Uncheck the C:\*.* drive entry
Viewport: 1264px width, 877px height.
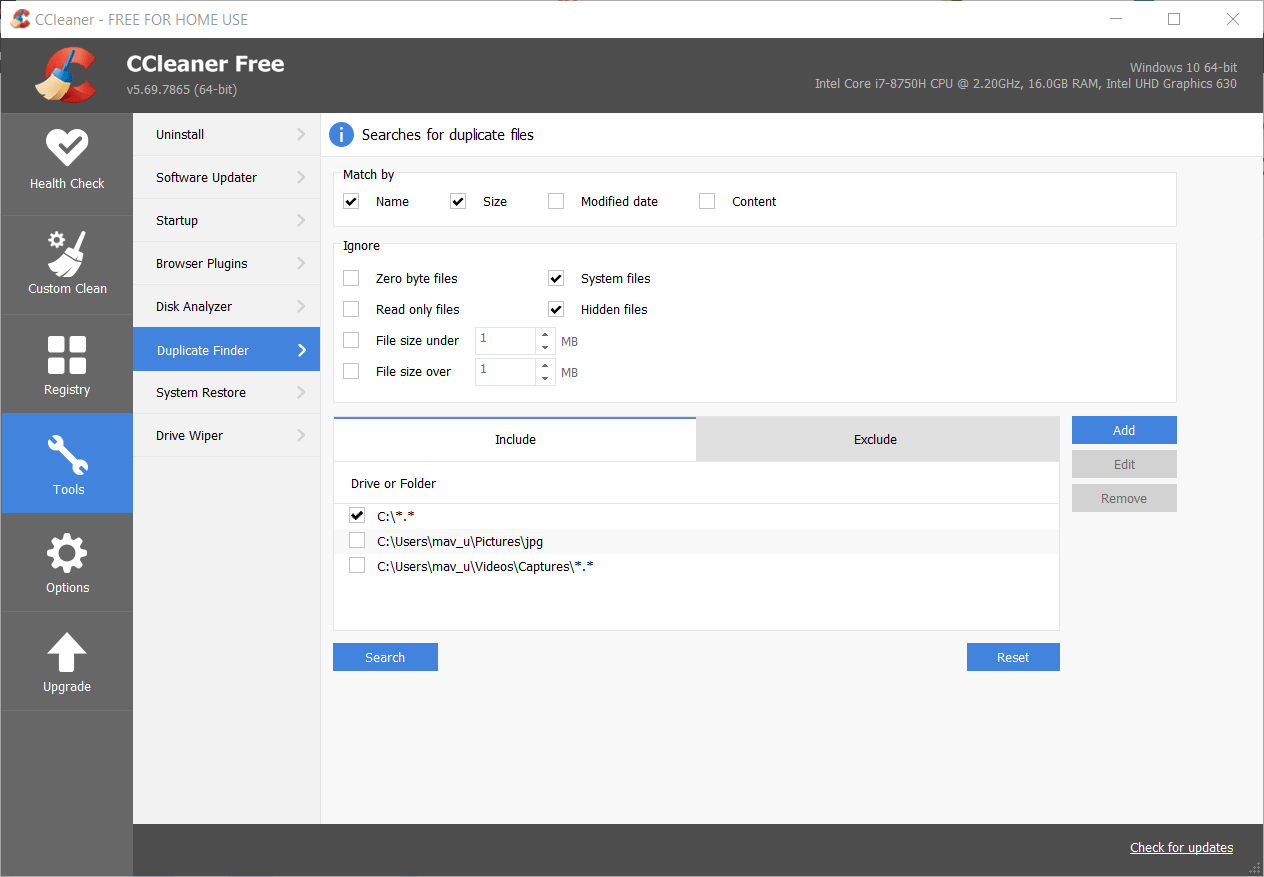(357, 515)
